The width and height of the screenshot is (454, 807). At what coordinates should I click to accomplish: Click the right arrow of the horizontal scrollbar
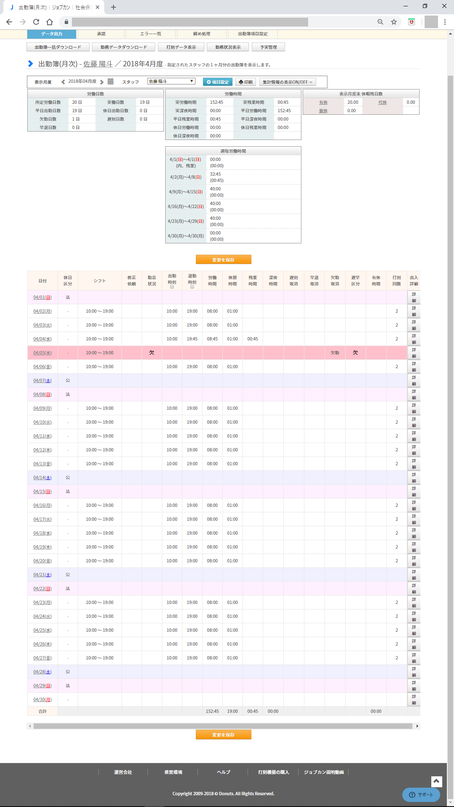click(x=417, y=726)
